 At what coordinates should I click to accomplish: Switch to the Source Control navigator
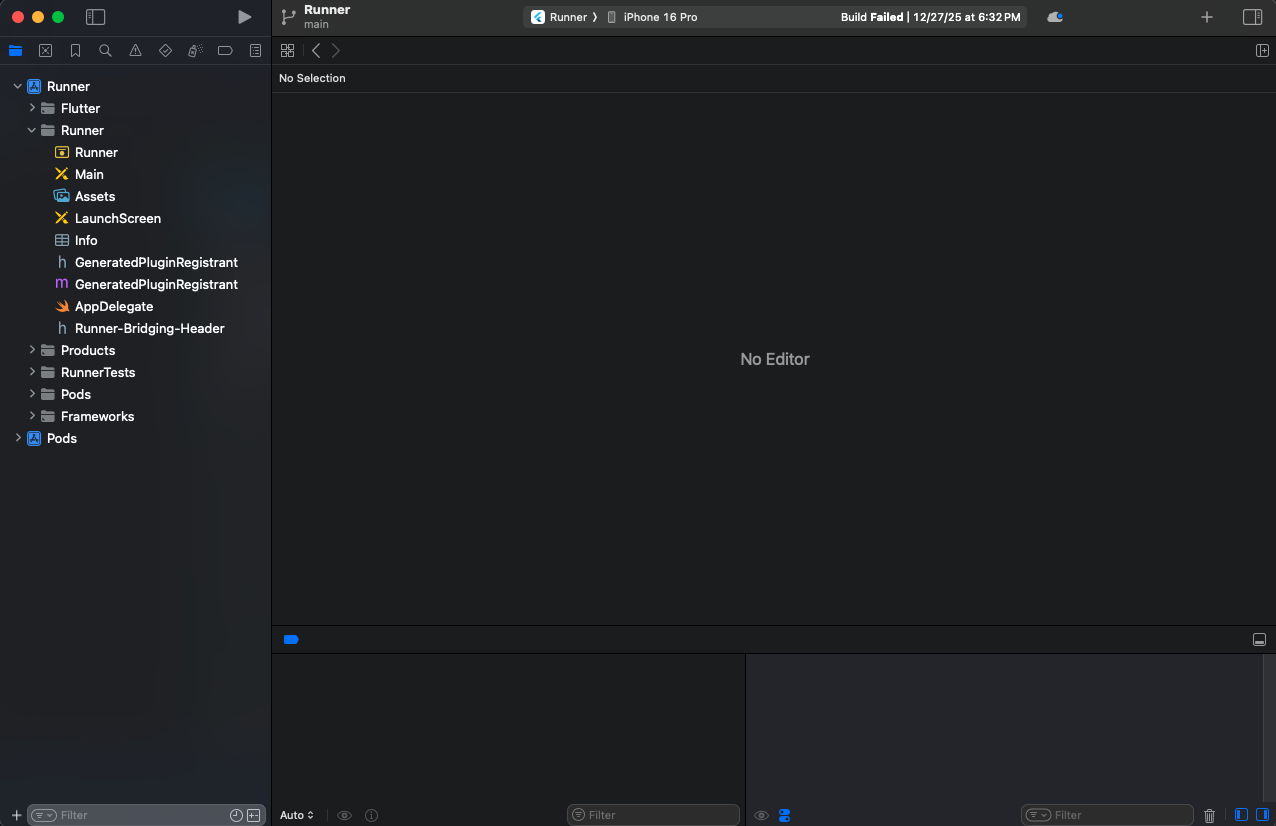pos(45,50)
